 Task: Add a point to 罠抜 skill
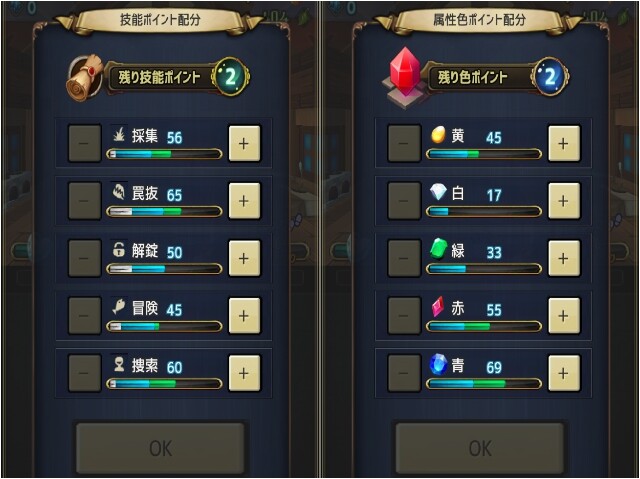pos(244,201)
